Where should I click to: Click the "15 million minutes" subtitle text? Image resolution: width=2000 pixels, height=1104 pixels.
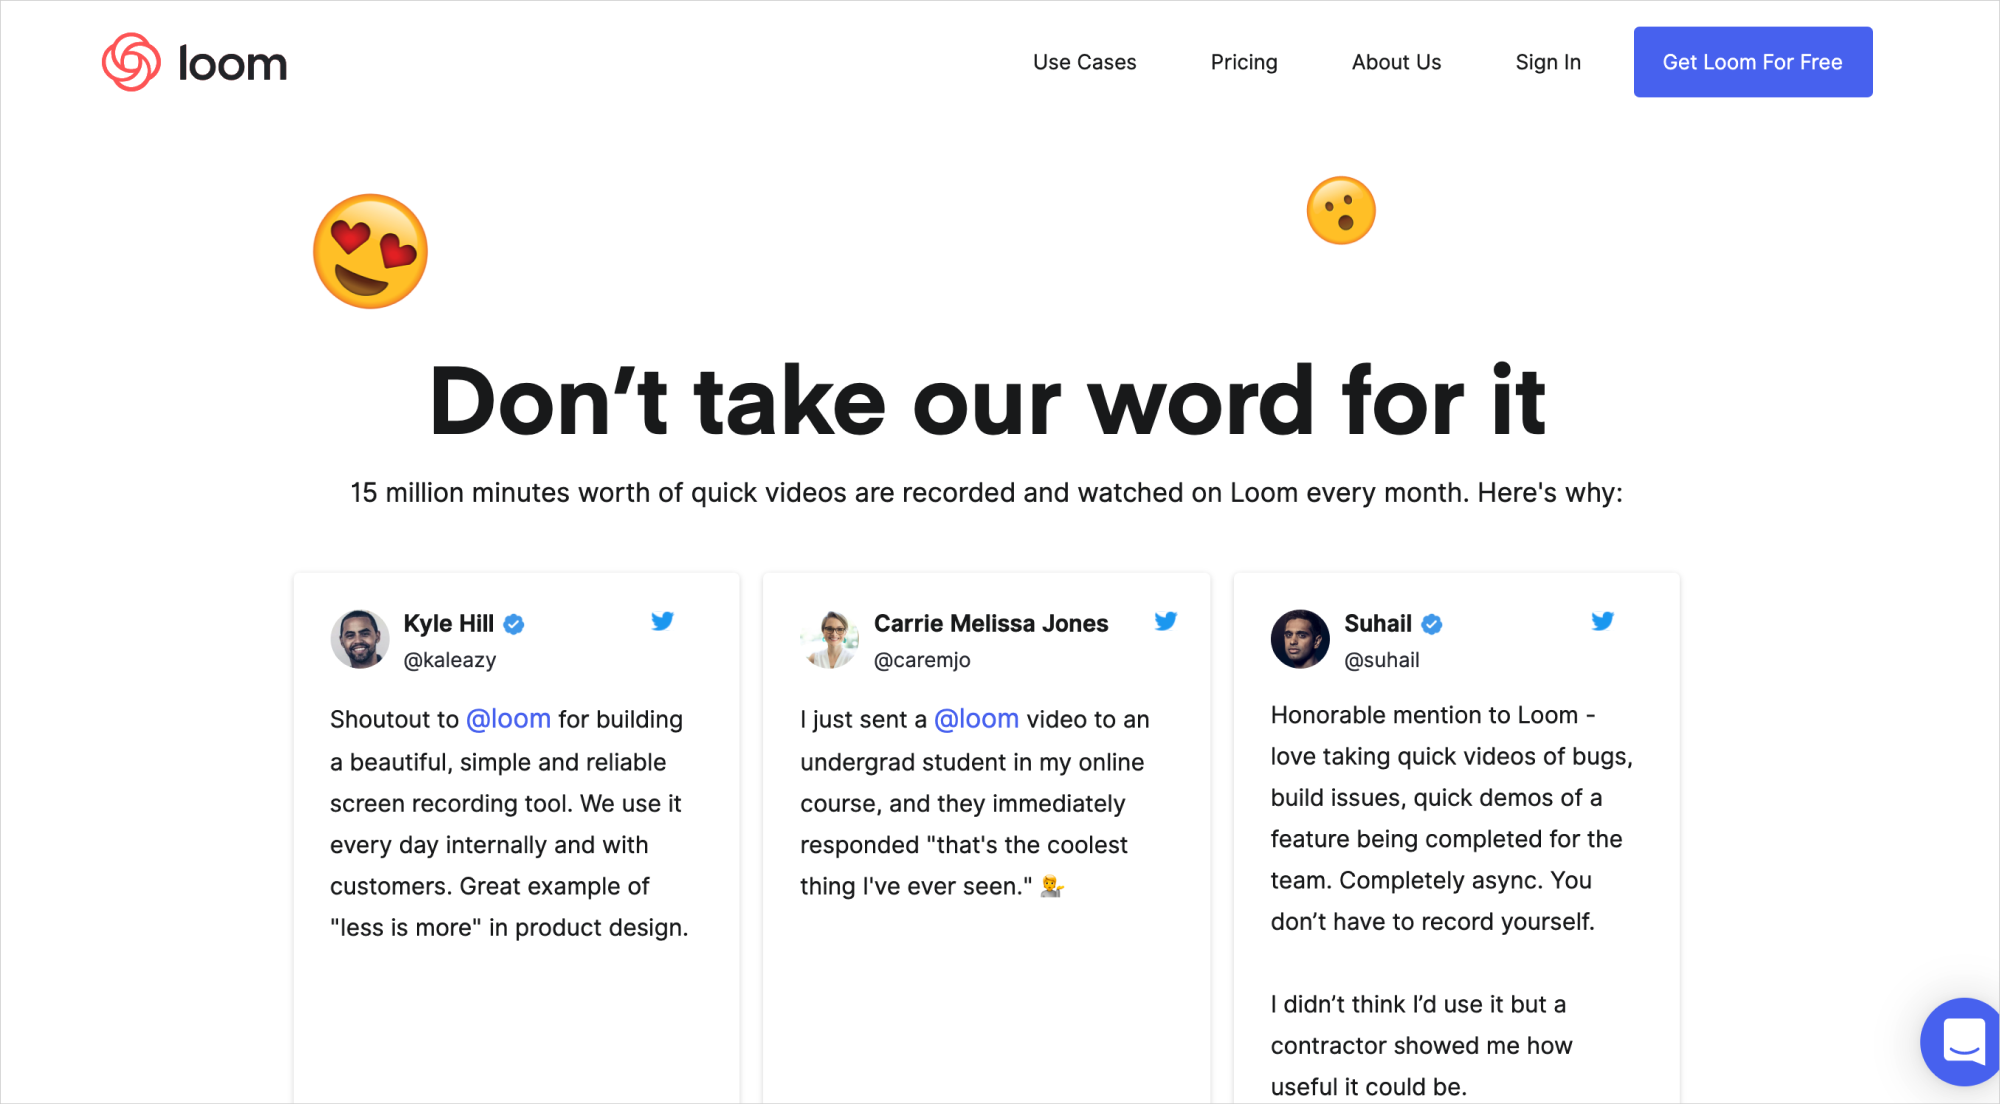pyautogui.click(x=986, y=493)
